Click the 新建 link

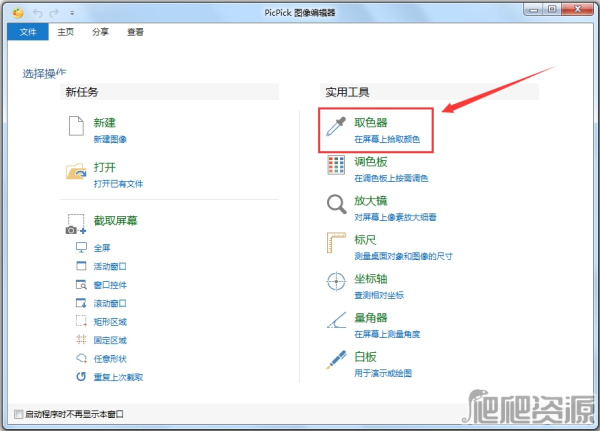coord(104,122)
